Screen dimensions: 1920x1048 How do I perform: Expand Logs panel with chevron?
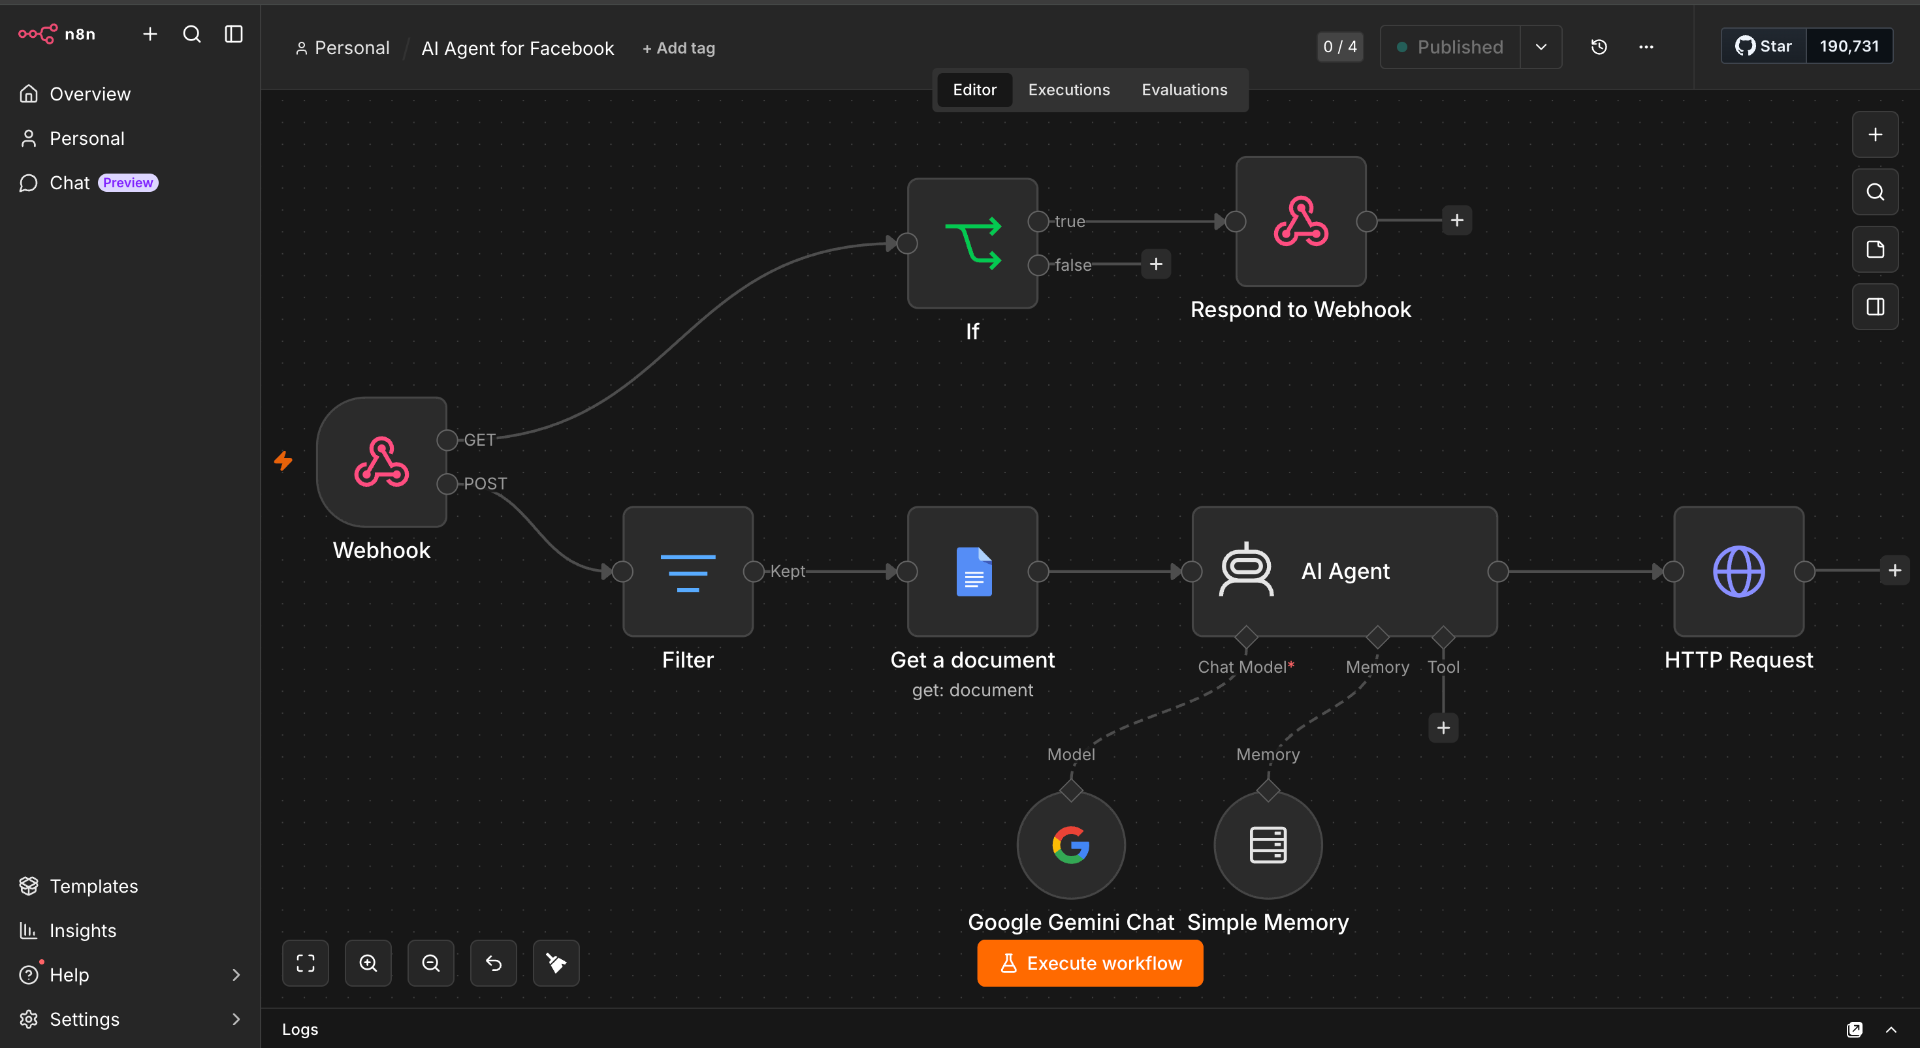click(x=1891, y=1029)
